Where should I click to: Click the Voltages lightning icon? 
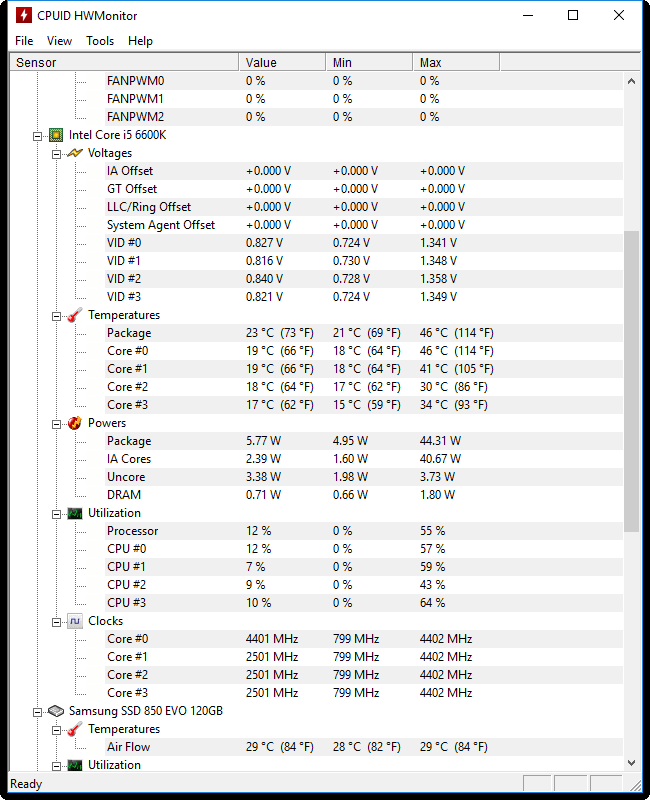pos(74,153)
